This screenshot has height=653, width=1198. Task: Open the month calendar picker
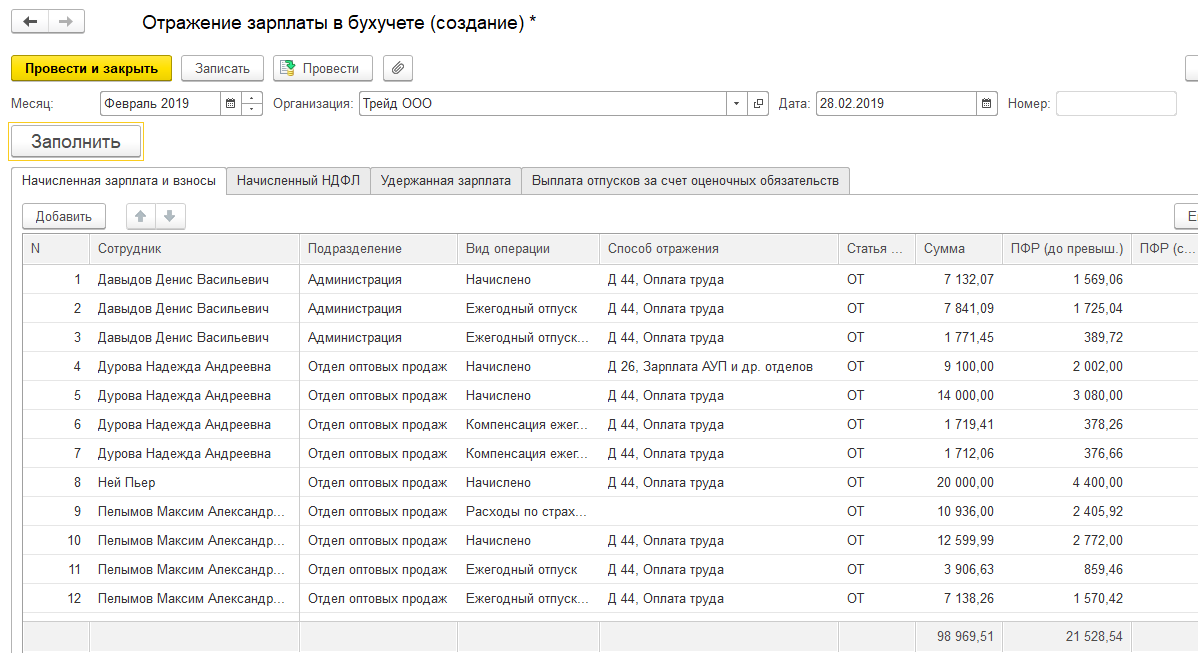[230, 103]
